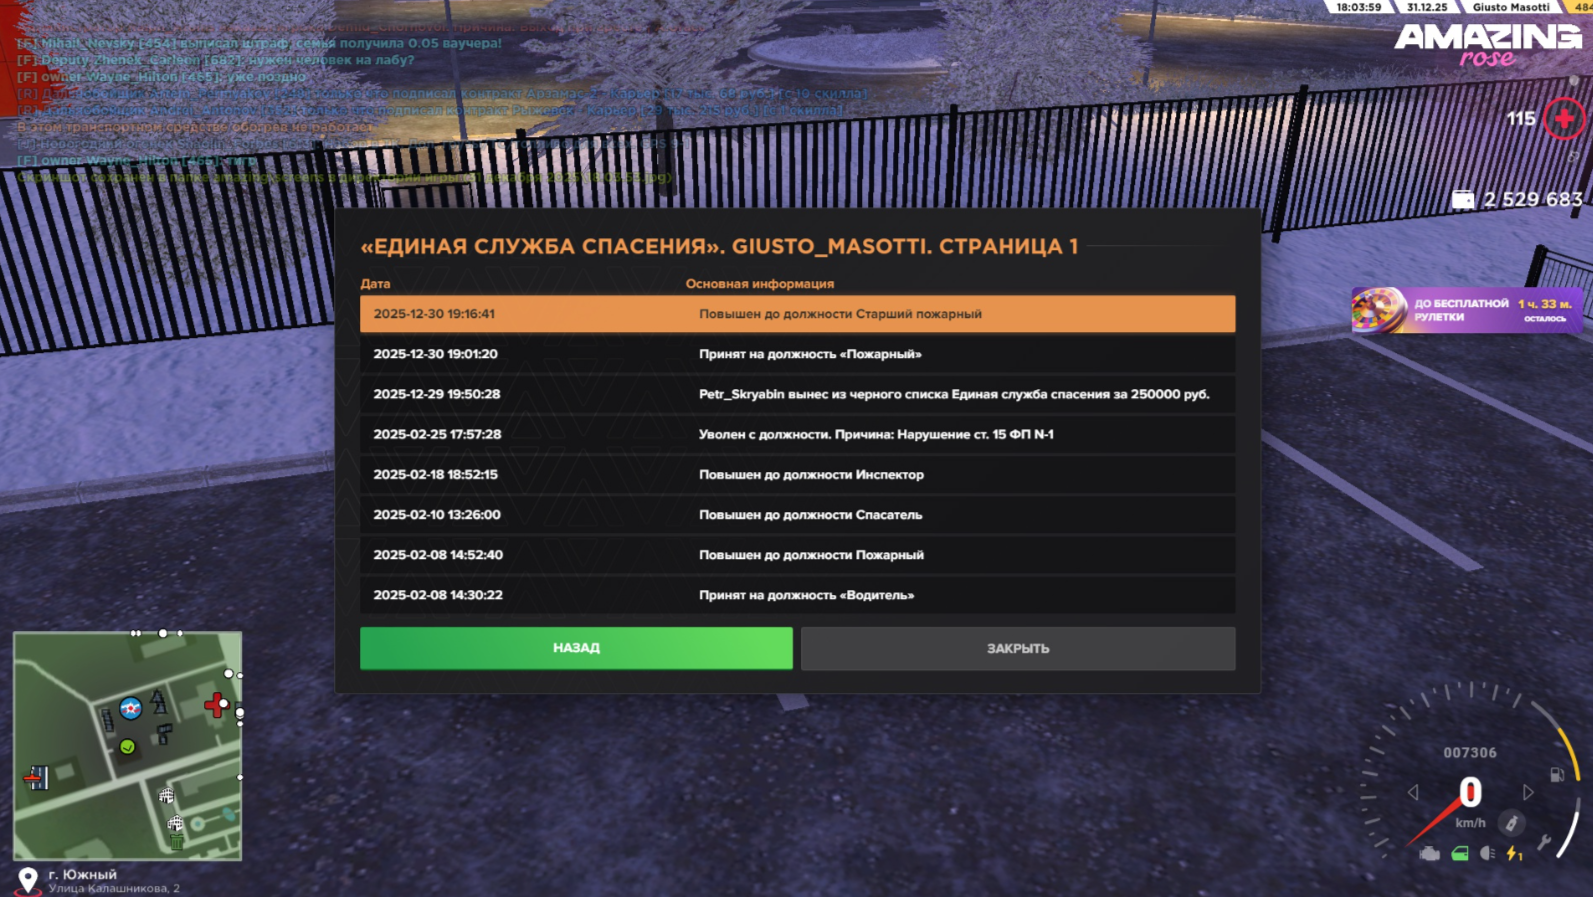1593x897 pixels.
Task: Click the left turn signal arrow
Action: click(1413, 793)
